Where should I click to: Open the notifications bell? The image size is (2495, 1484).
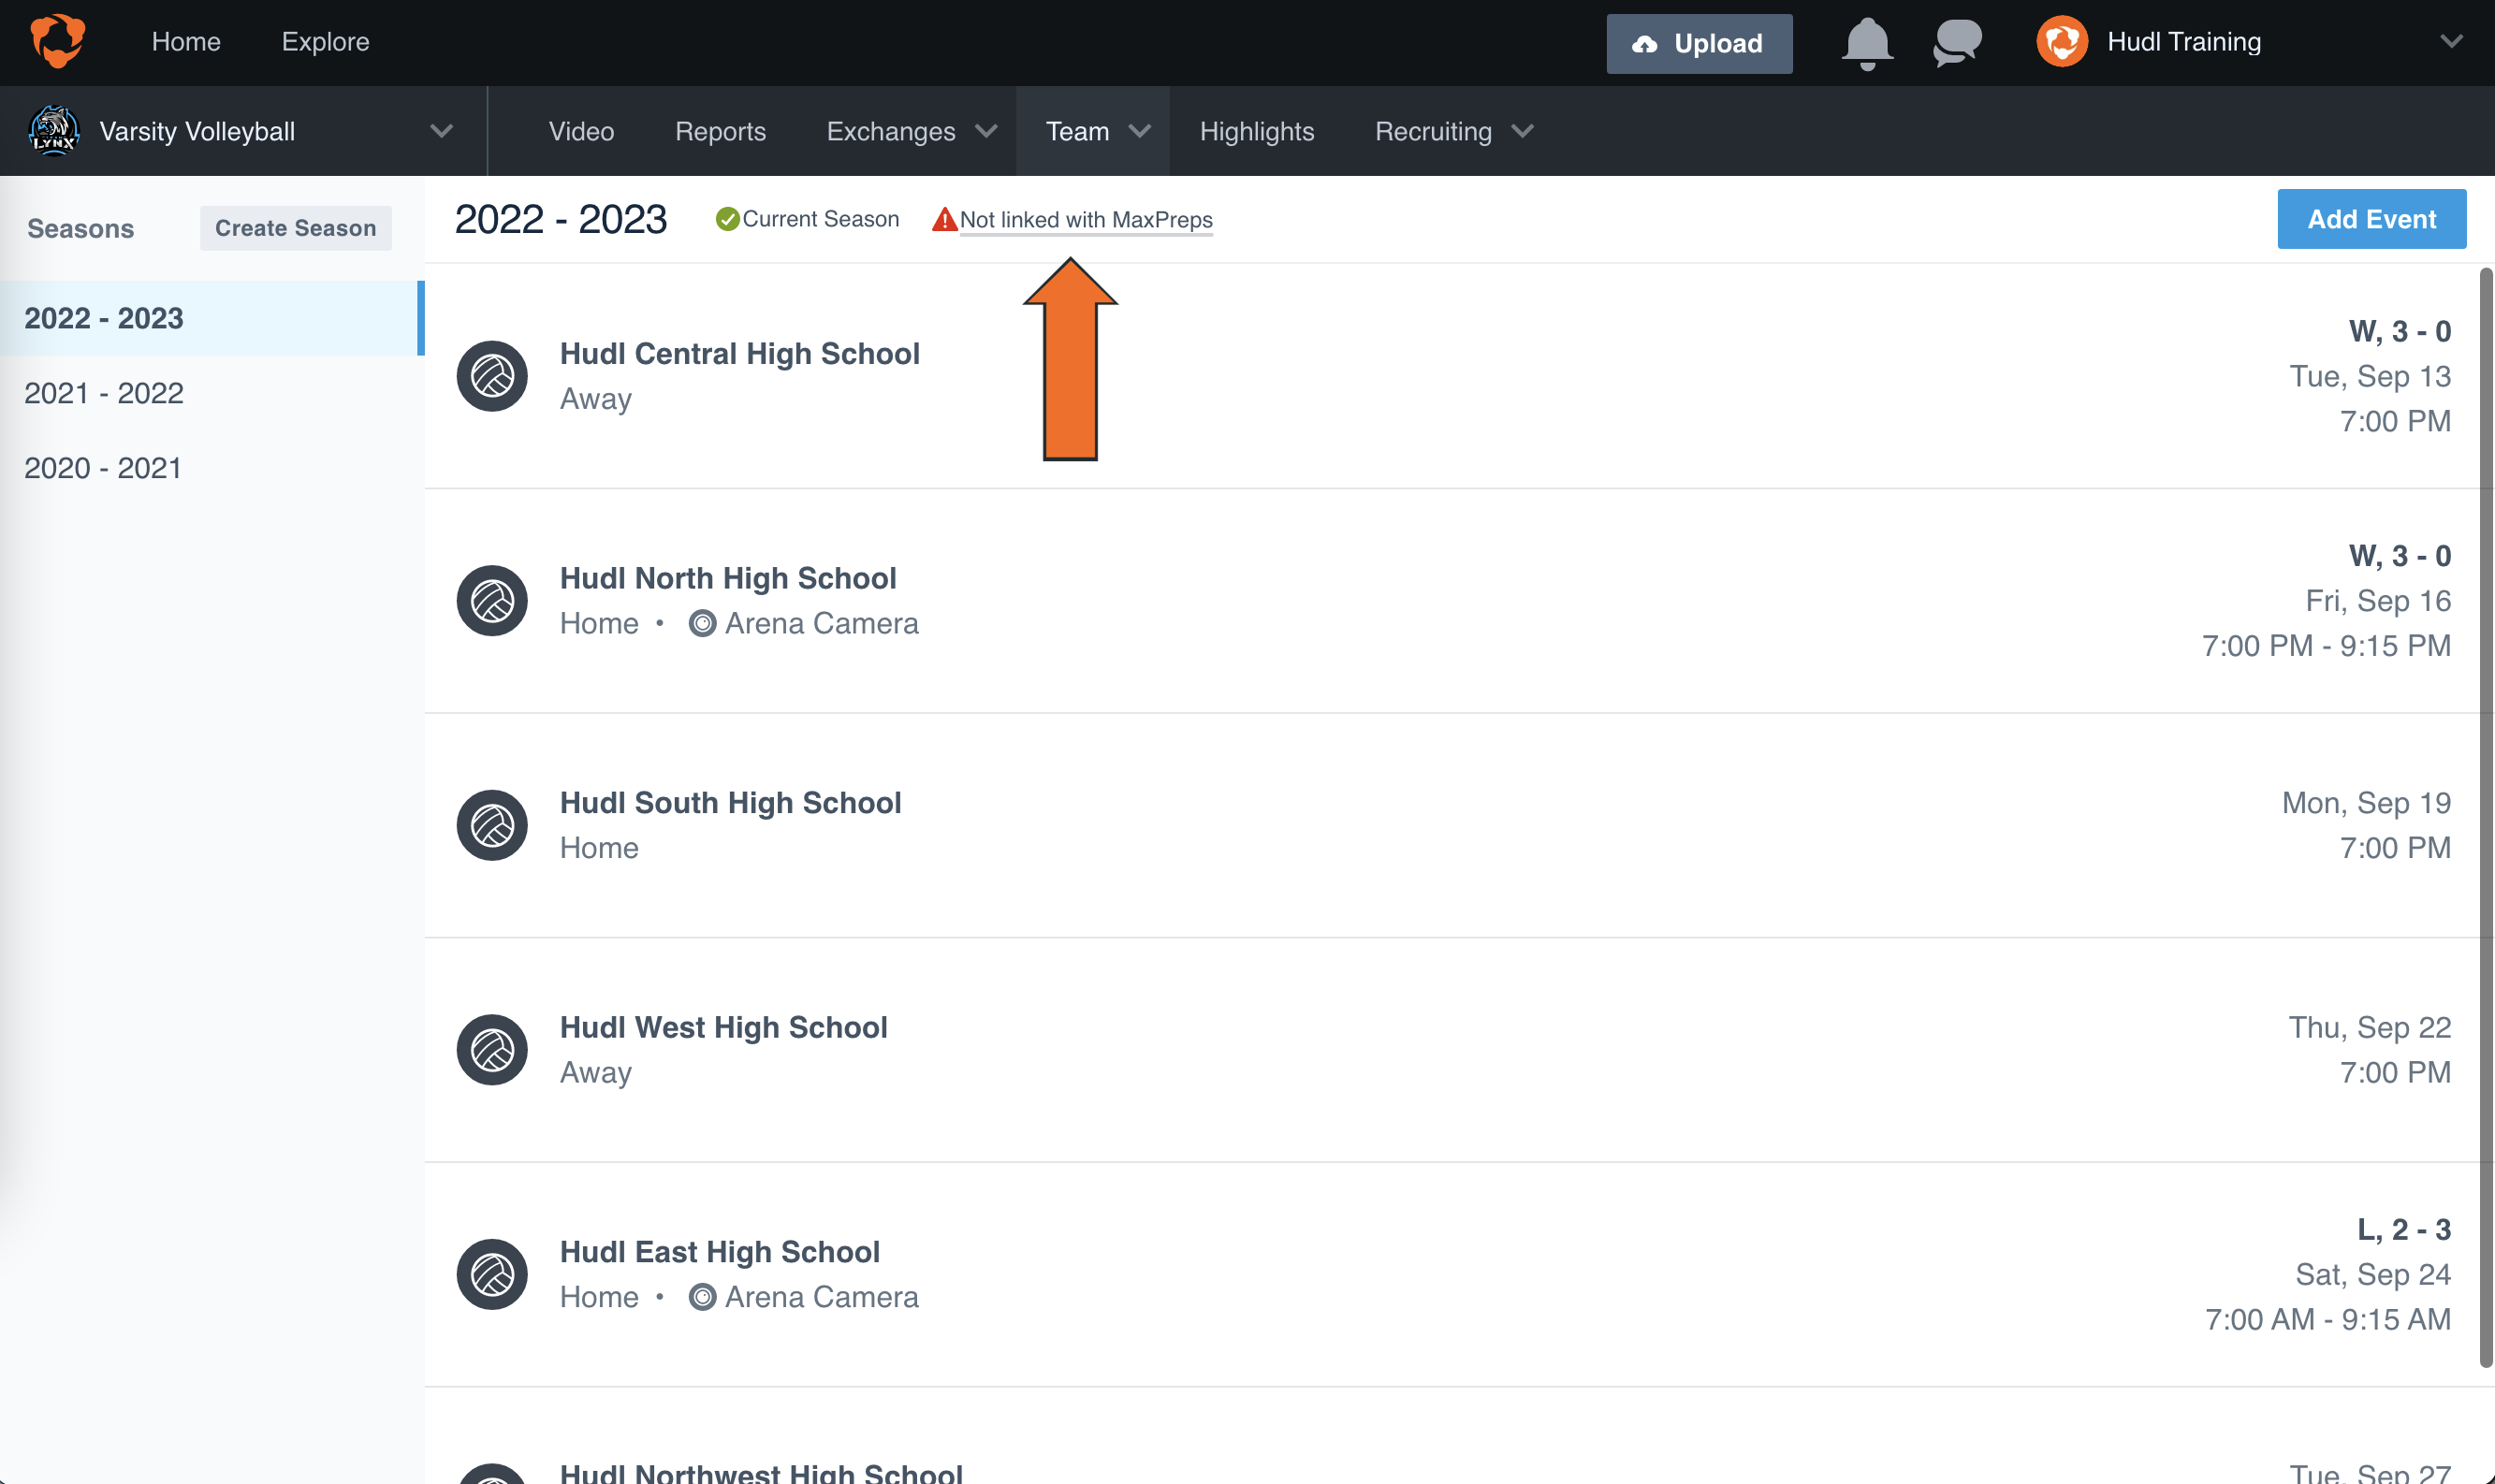1867,44
